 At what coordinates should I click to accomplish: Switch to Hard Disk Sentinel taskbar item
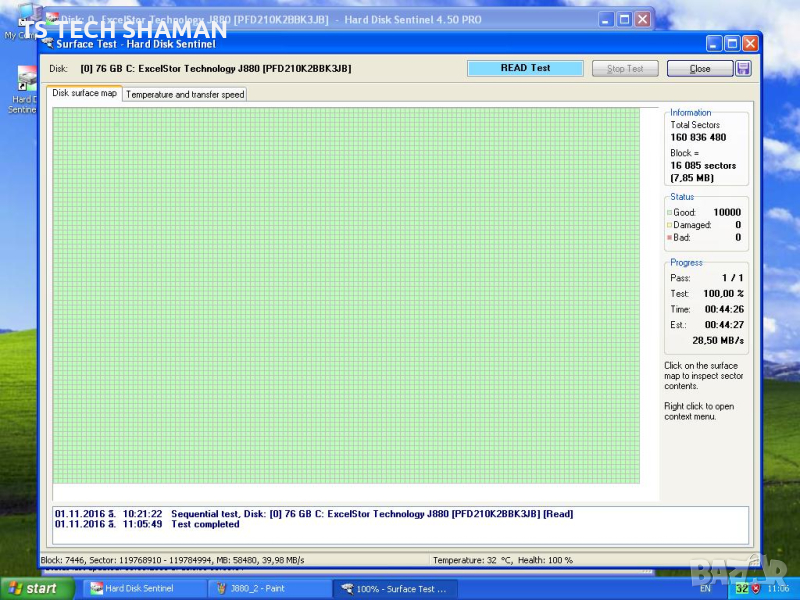pos(143,588)
